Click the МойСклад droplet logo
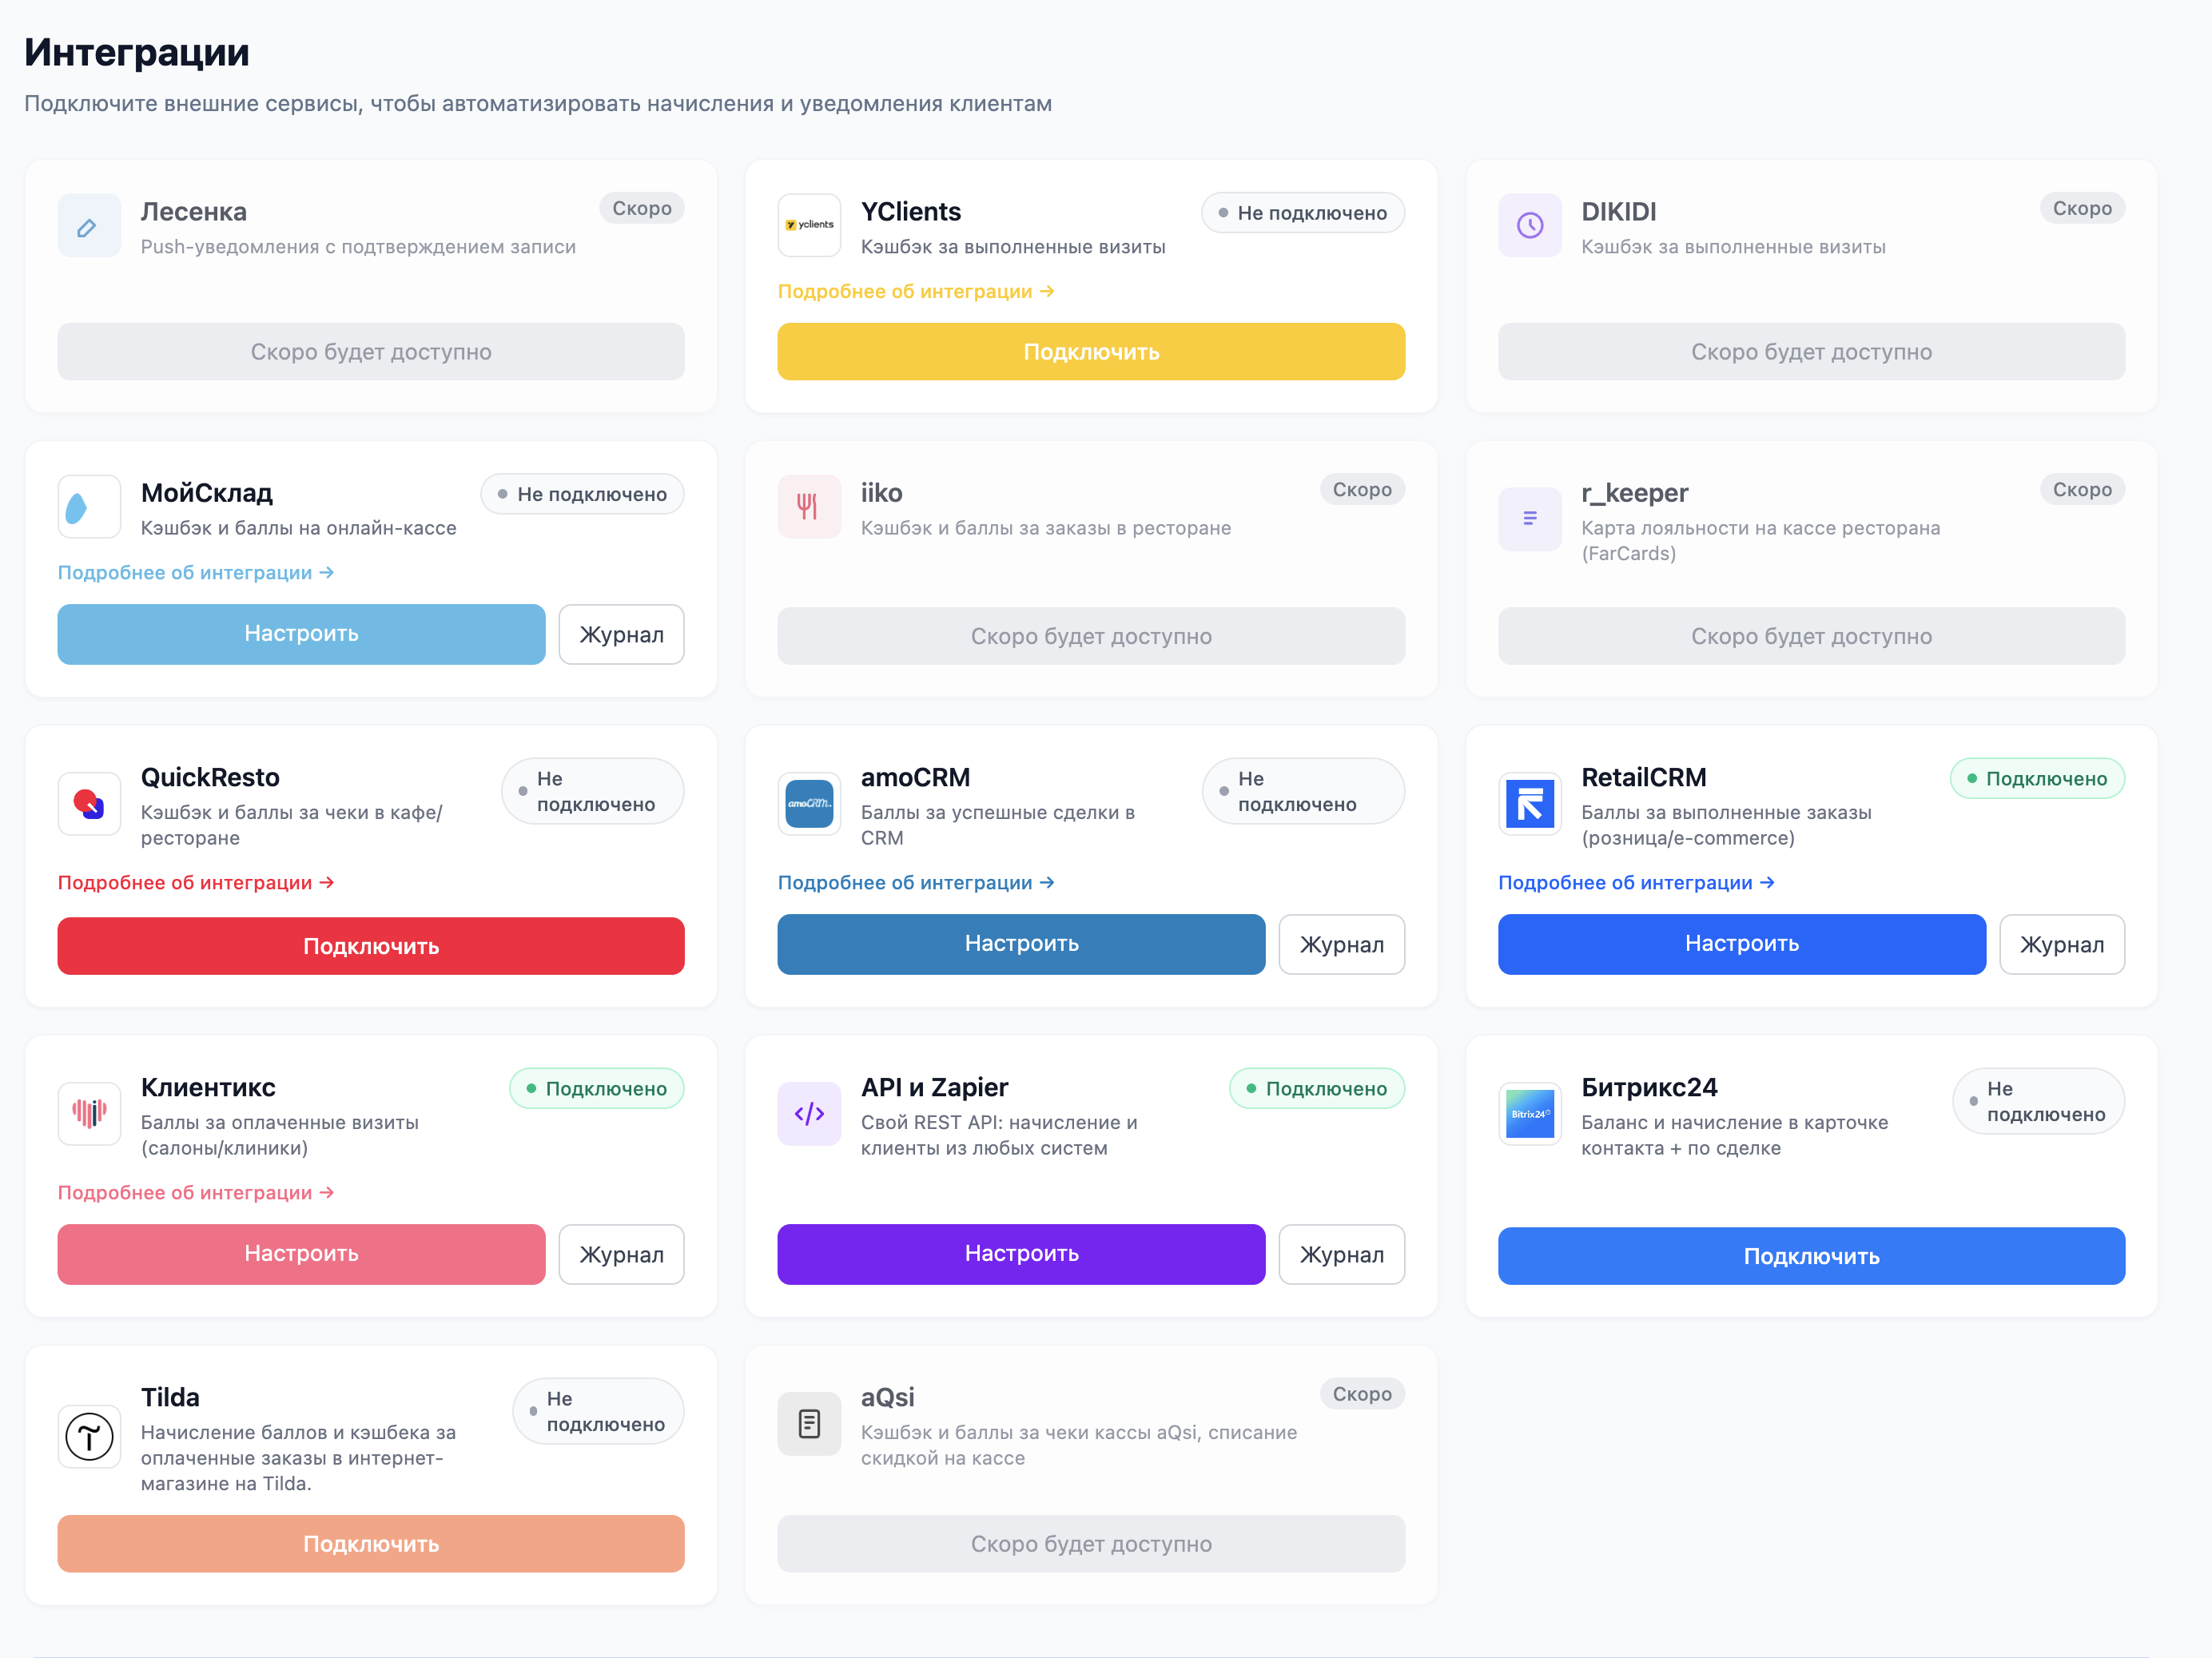 click(89, 506)
